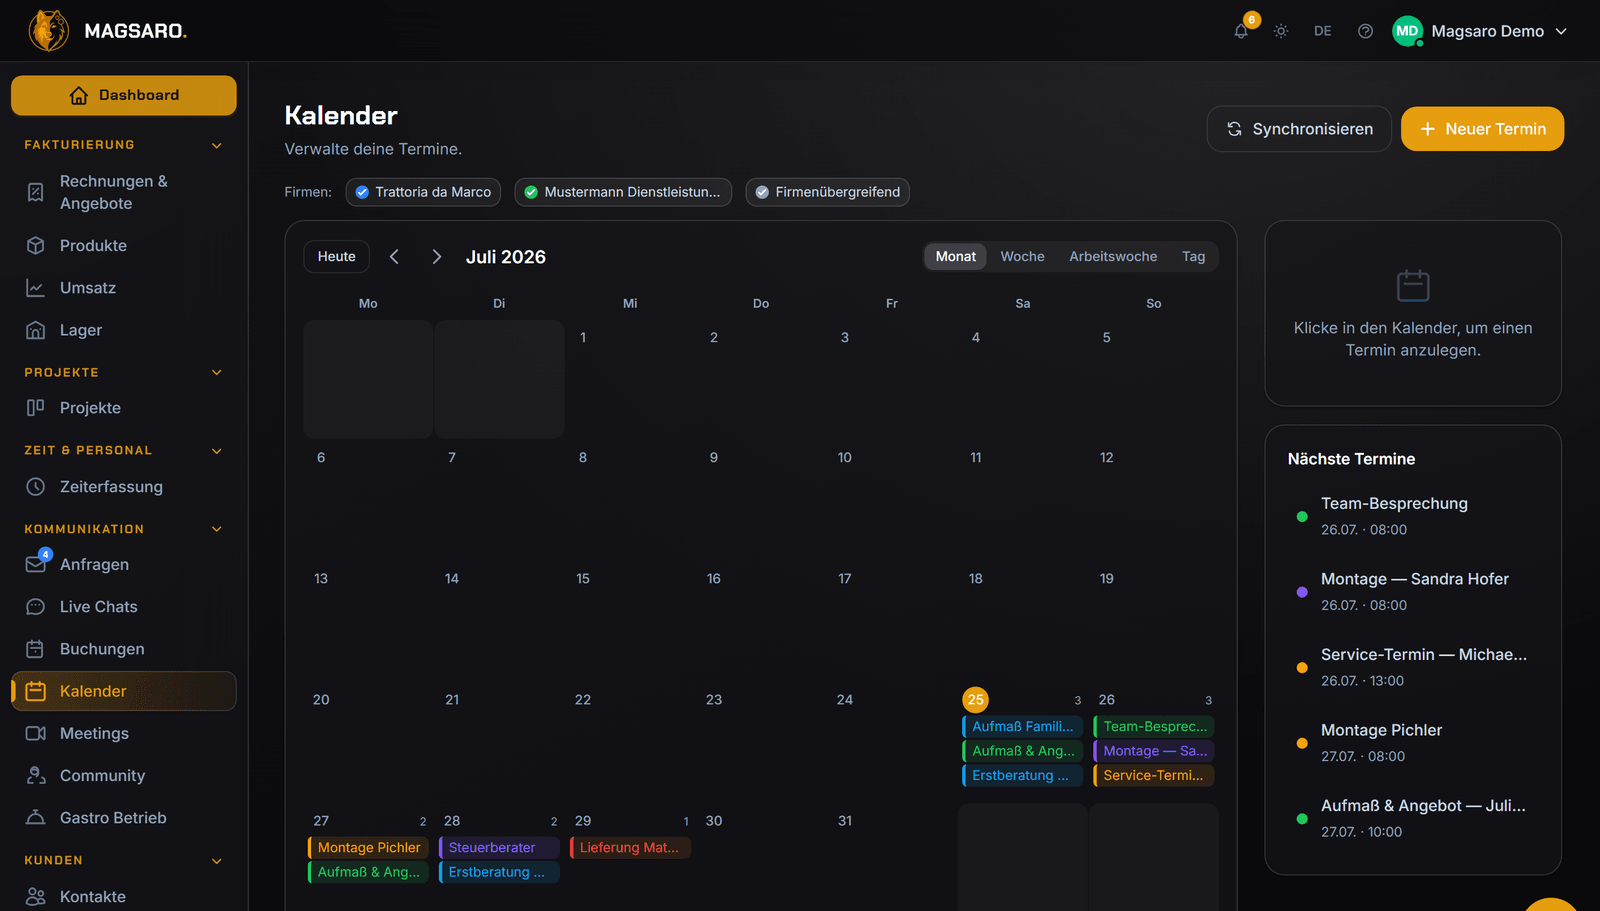This screenshot has width=1600, height=911.
Task: Click the Rechnungen & Angebote icon
Action: coord(35,192)
